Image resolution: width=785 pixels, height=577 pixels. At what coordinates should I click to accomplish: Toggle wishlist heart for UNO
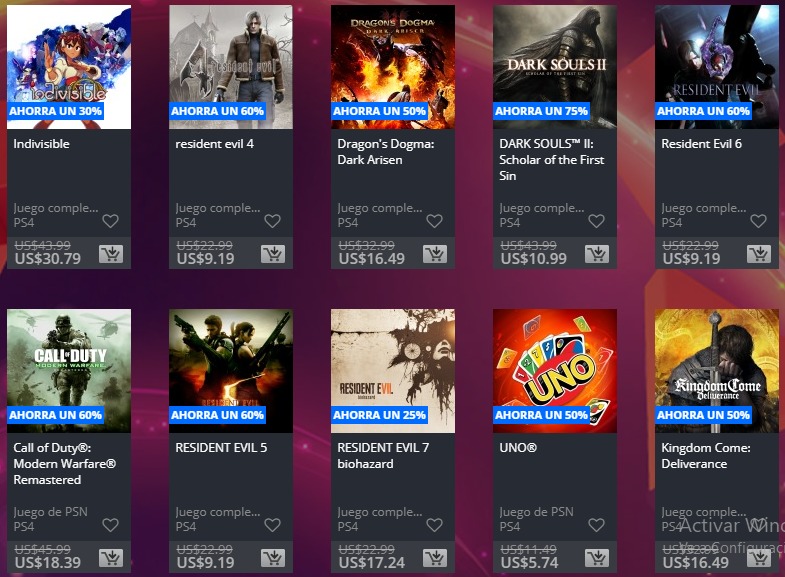(596, 524)
